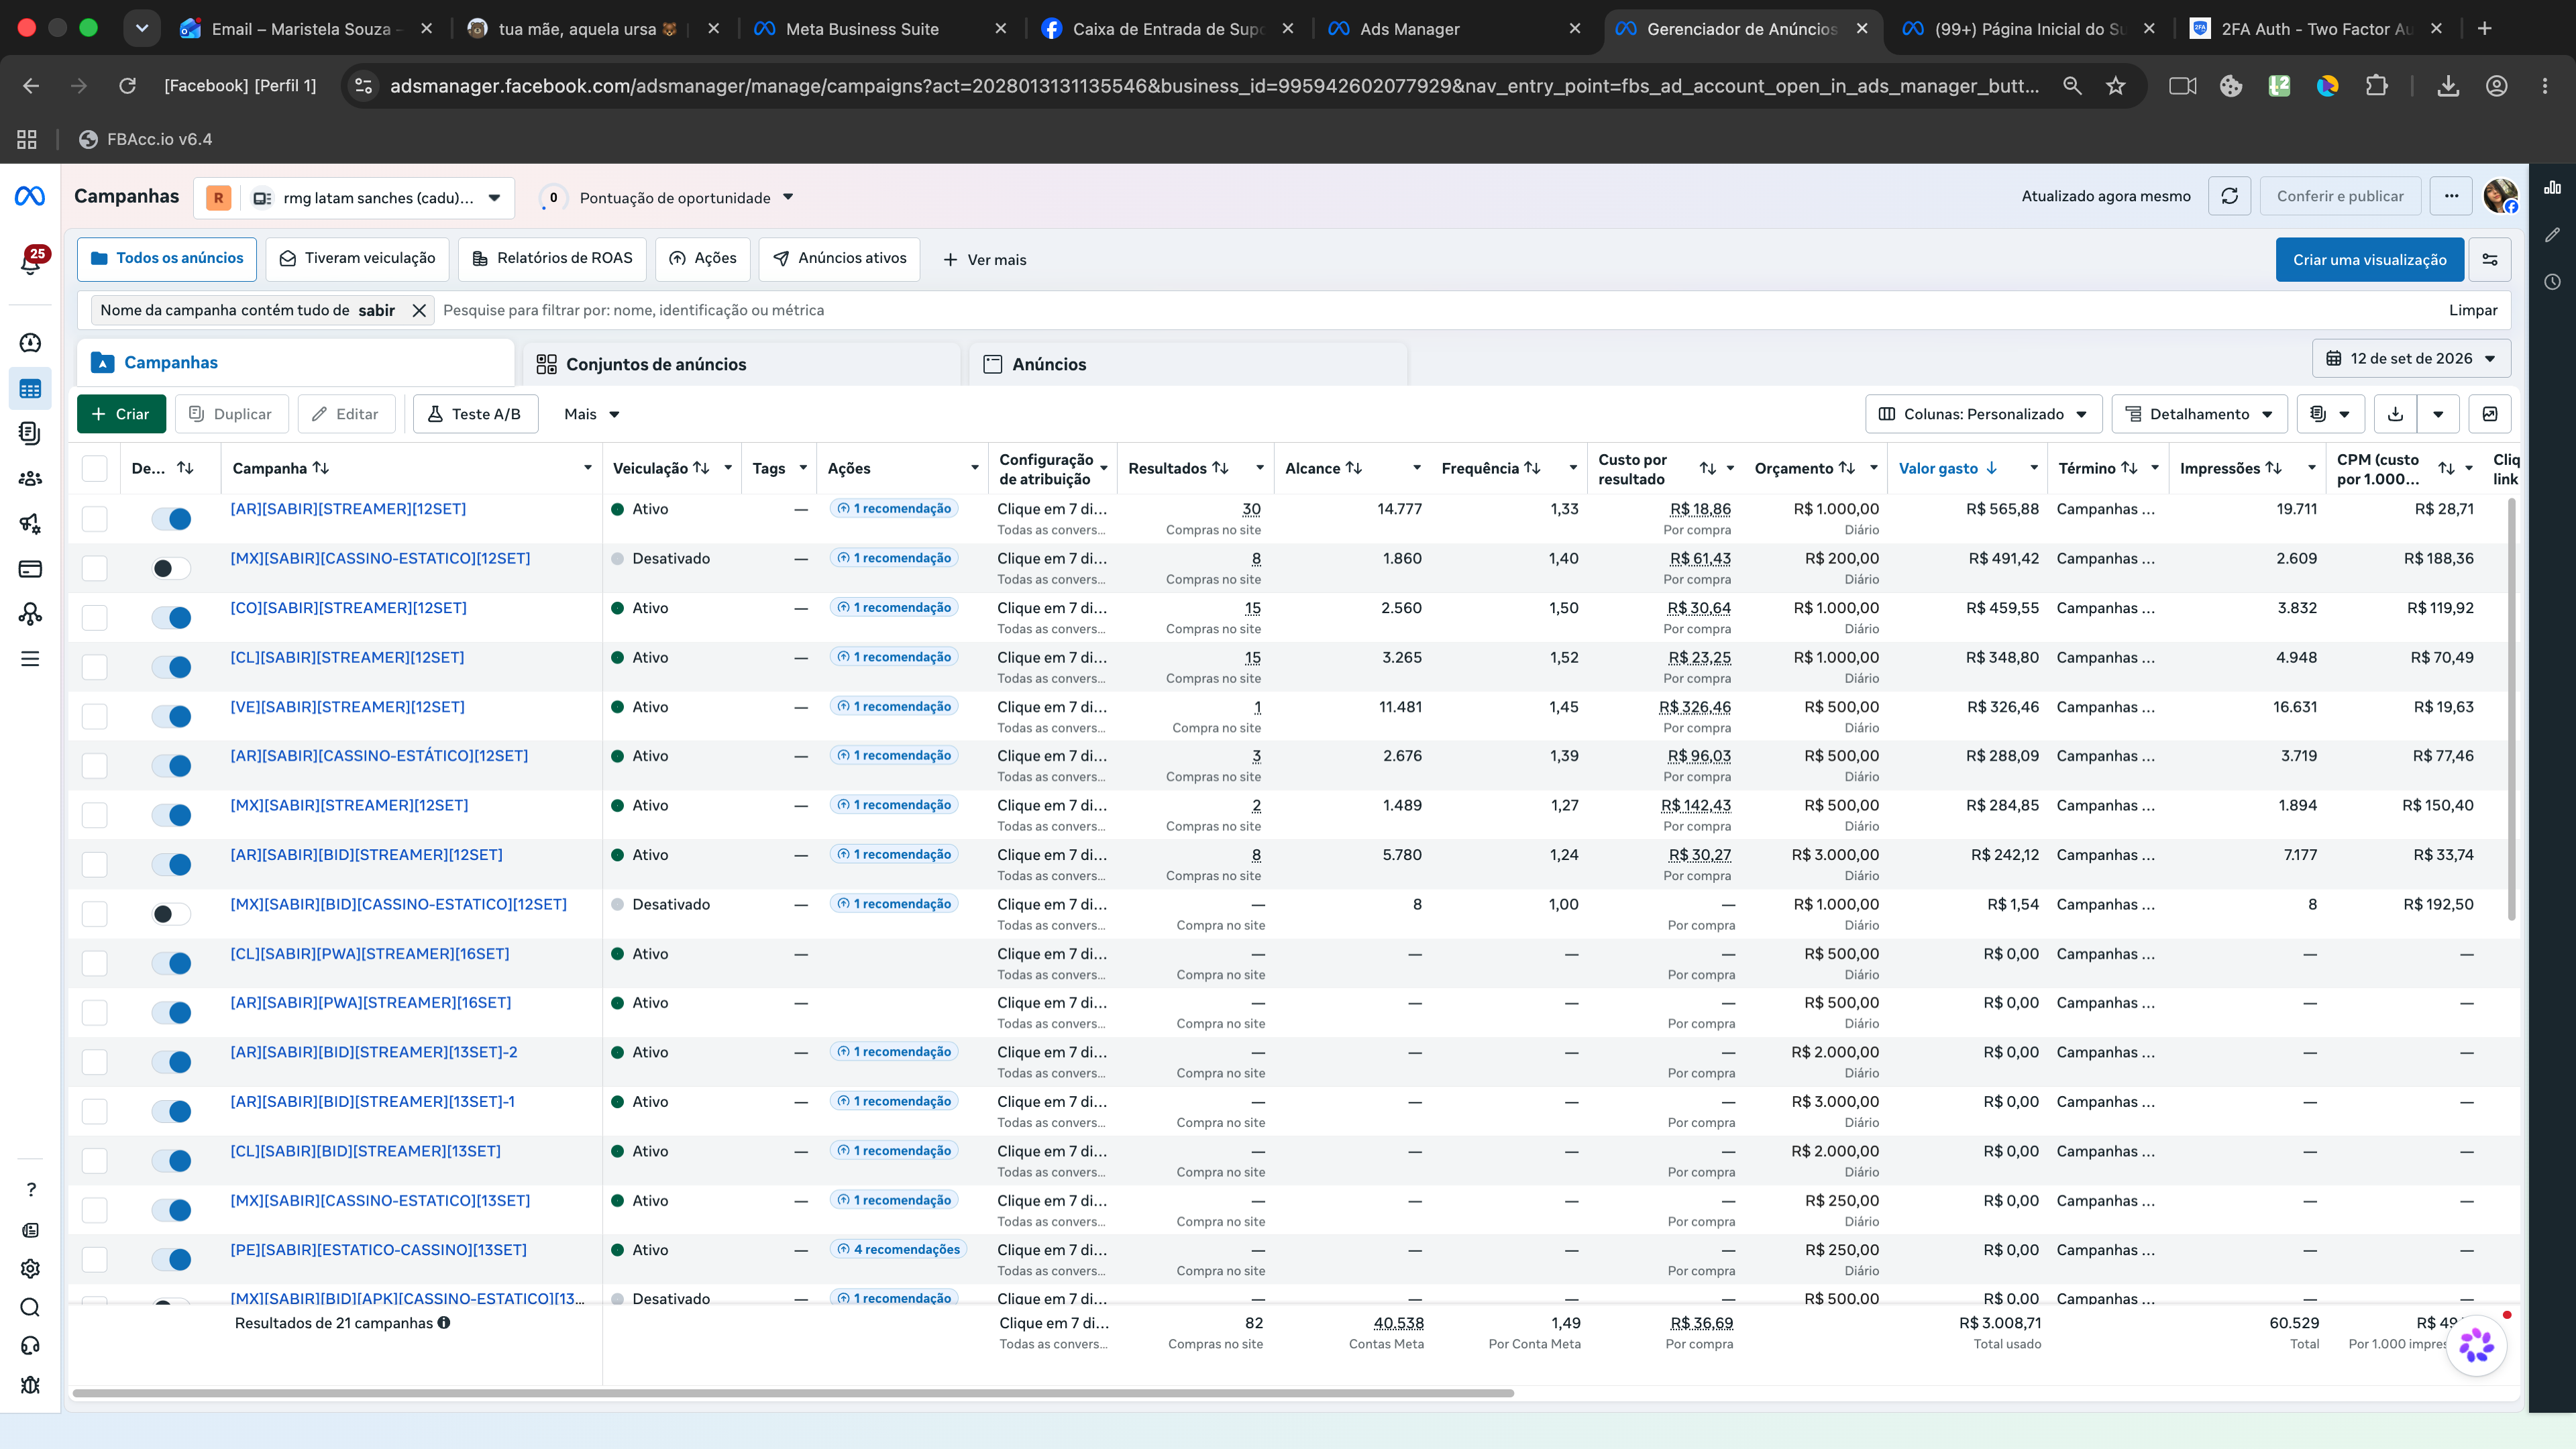Select the Tiveram veiculação view
The width and height of the screenshot is (2576, 1449).
357,258
